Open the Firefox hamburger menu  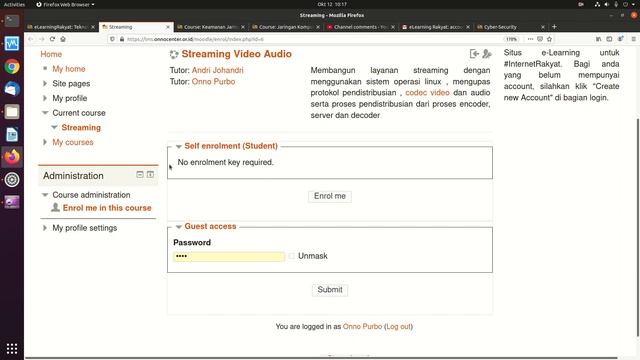(x=633, y=39)
